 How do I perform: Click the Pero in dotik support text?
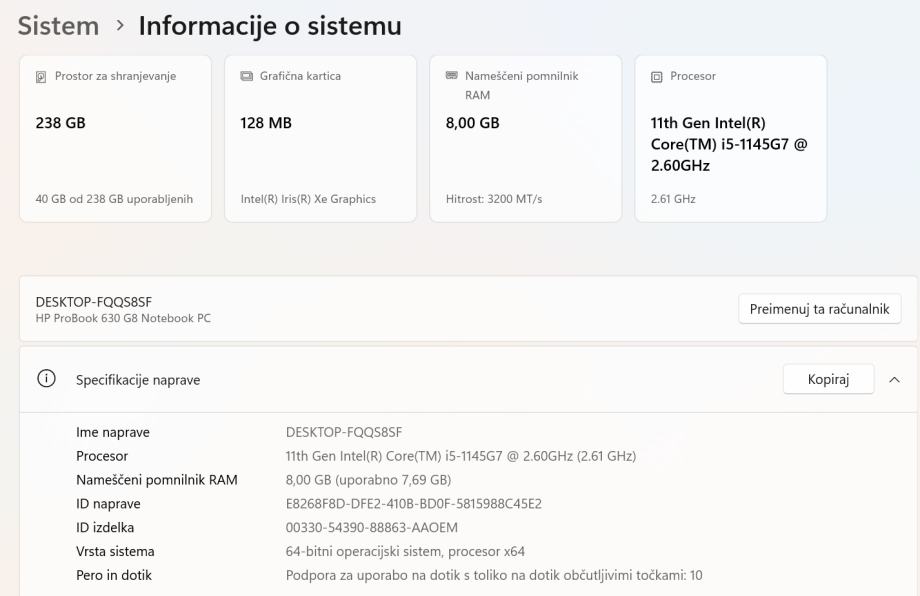(x=494, y=576)
